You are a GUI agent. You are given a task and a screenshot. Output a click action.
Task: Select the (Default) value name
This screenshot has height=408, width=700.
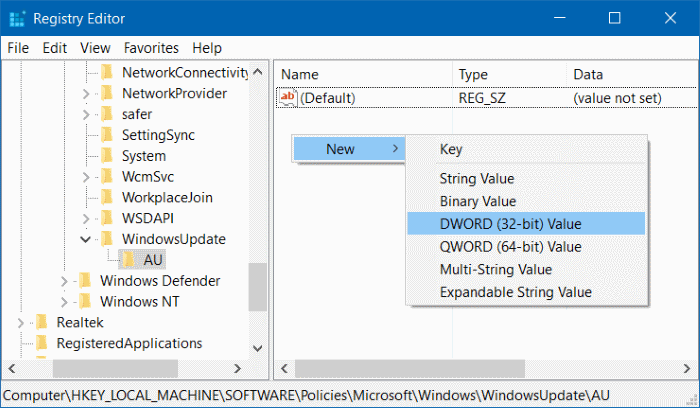pyautogui.click(x=328, y=98)
